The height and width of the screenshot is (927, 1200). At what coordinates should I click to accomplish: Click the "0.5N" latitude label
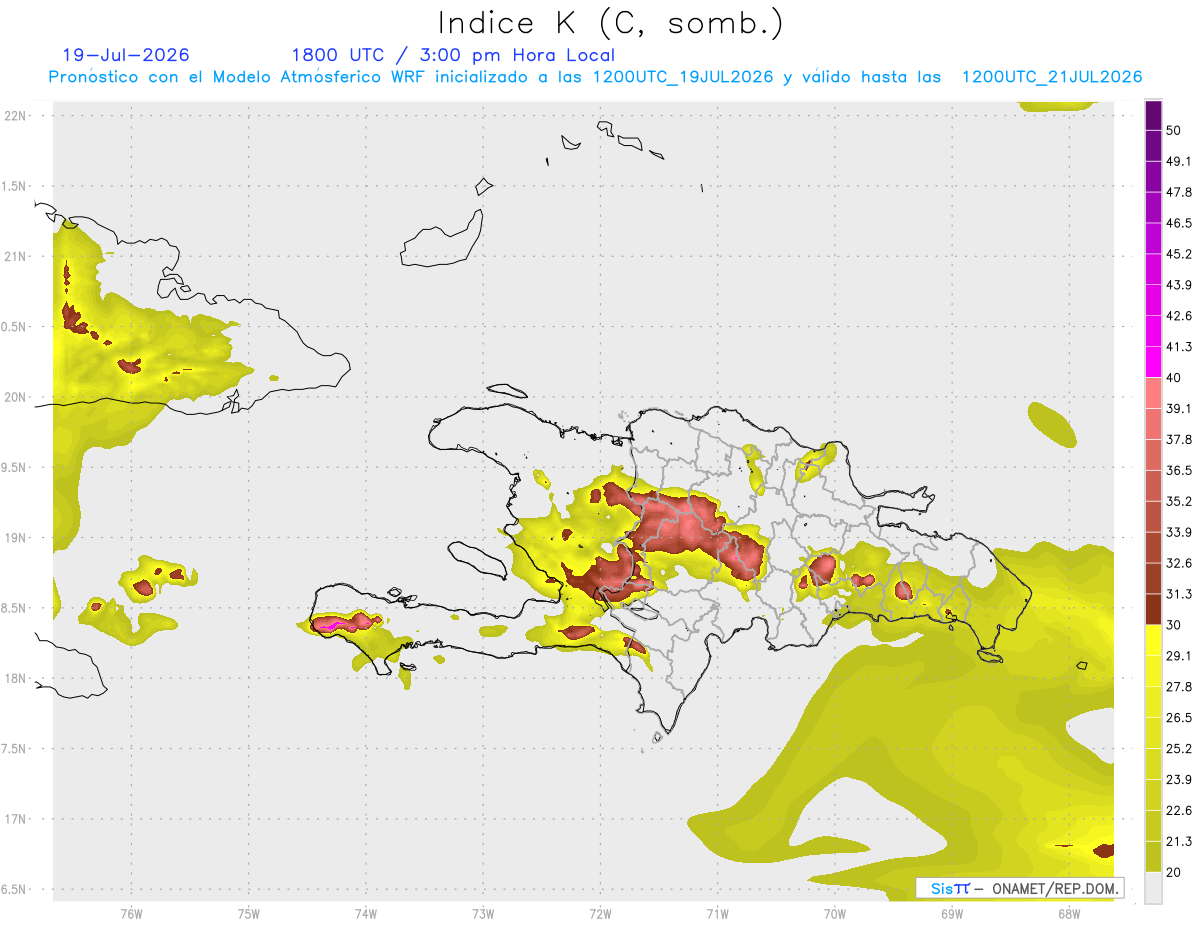tap(15, 327)
